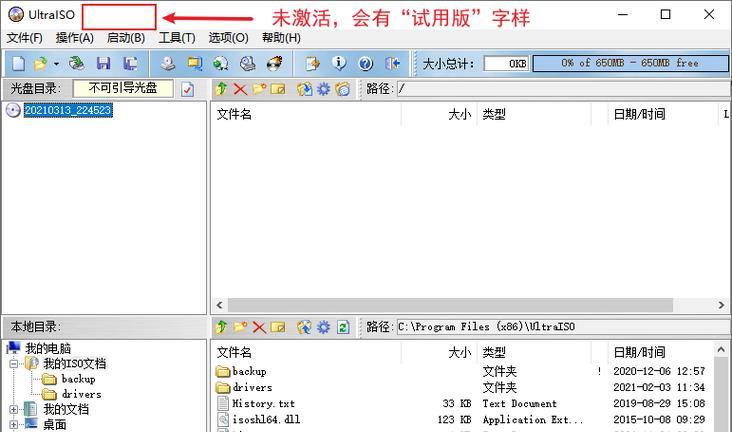Click the Help question mark icon
This screenshot has height=432, width=732.
pos(366,64)
